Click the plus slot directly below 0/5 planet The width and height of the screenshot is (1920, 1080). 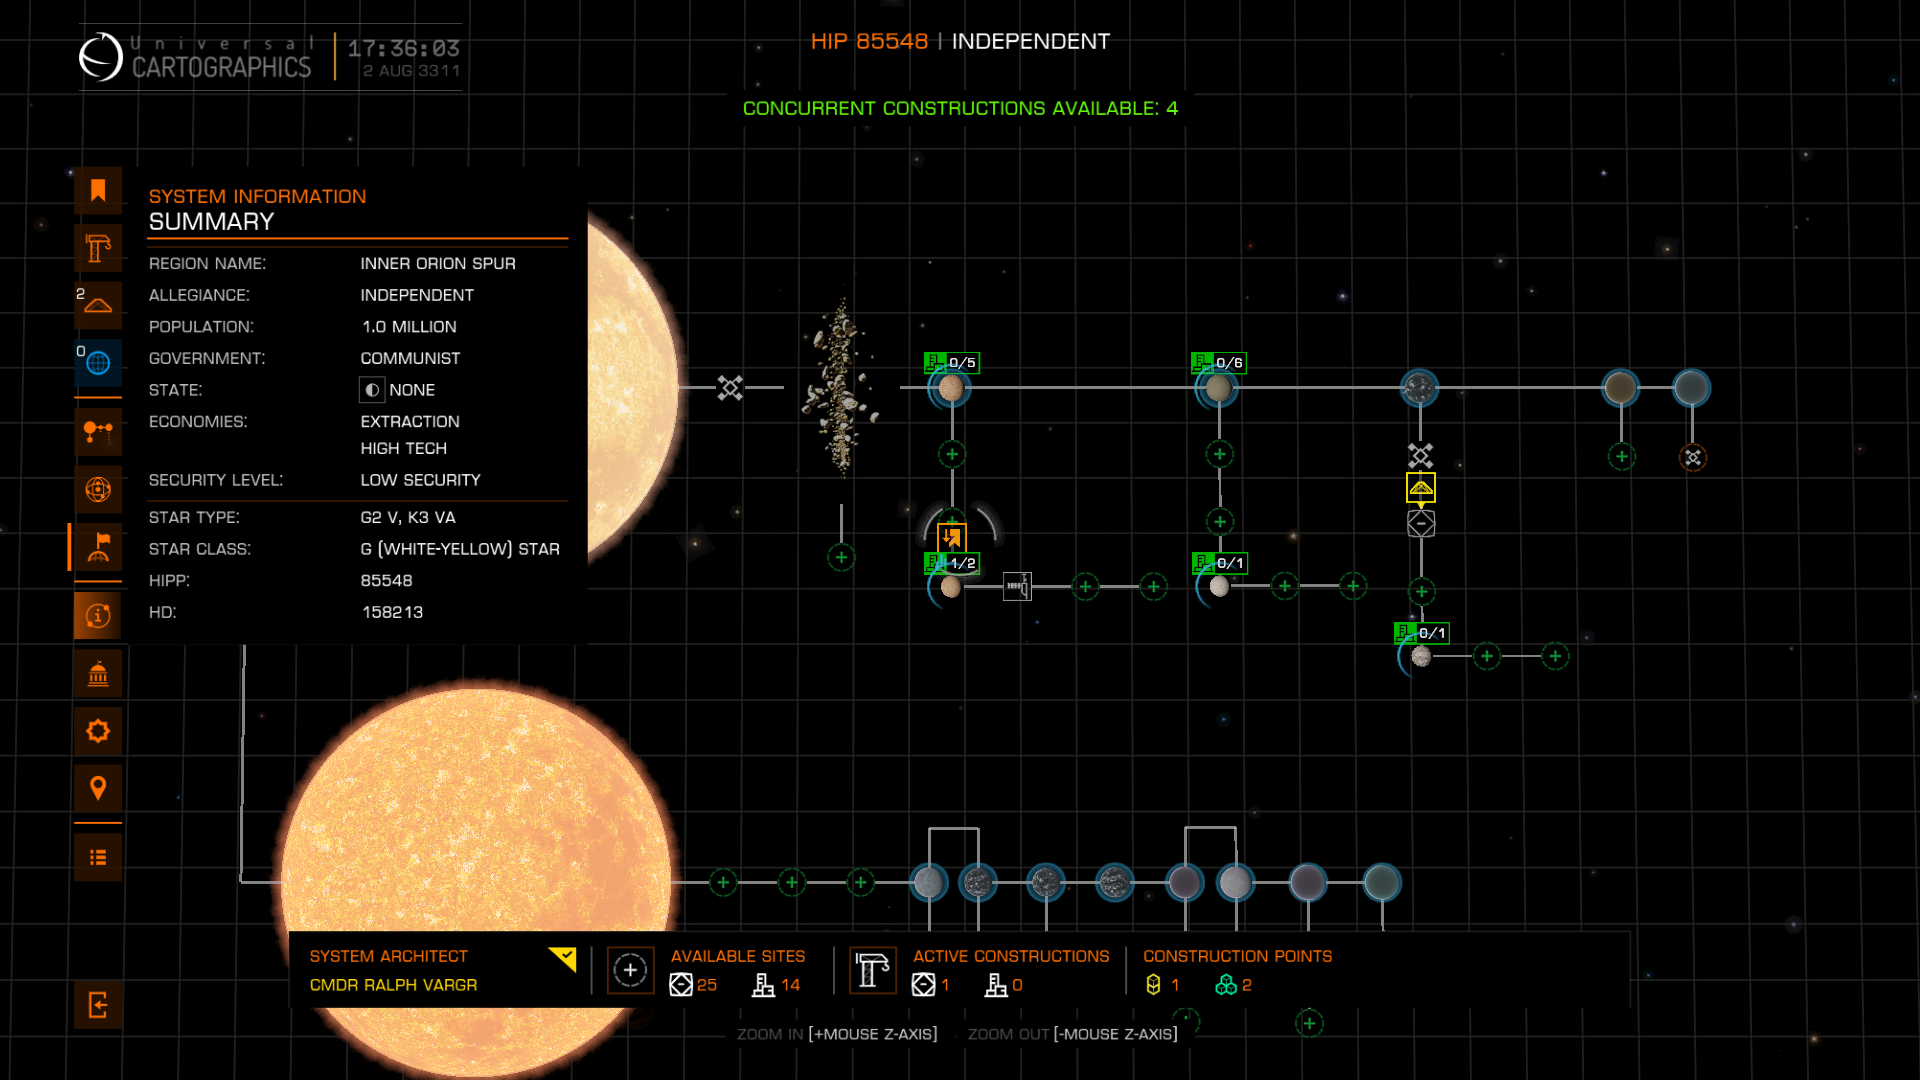[x=952, y=454]
